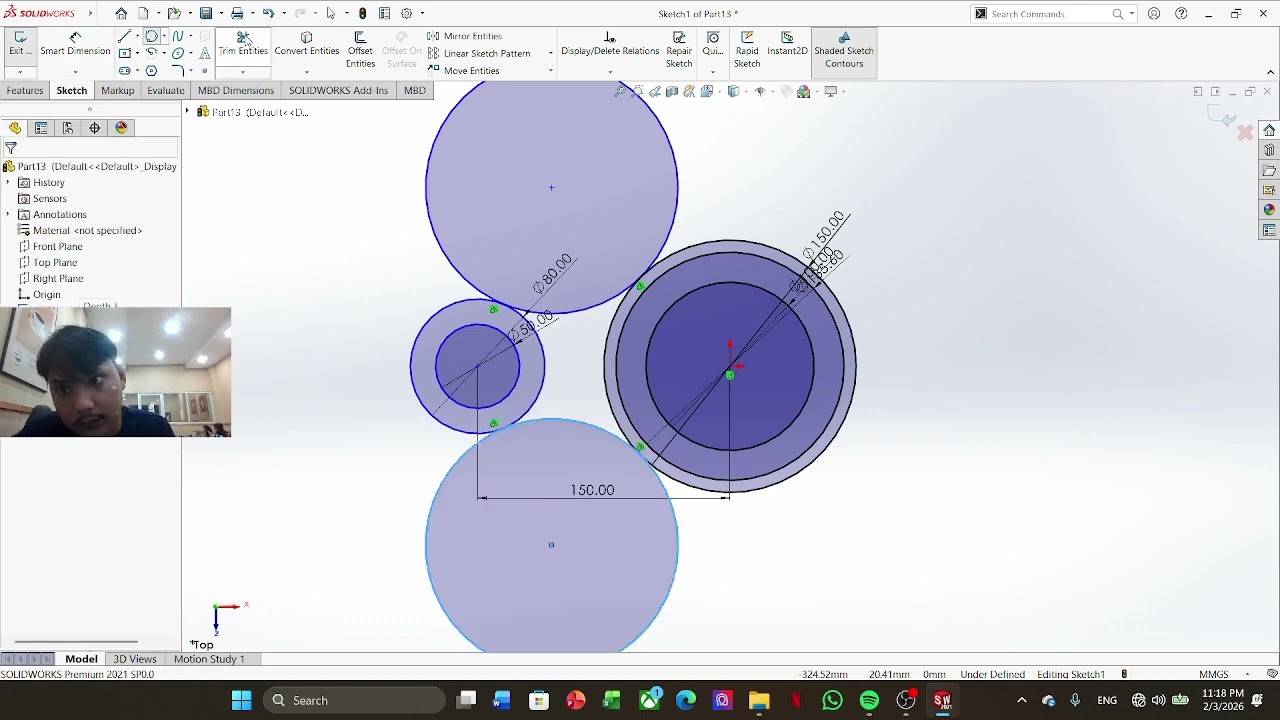Click the feature tree filter funnel
This screenshot has width=1280, height=720.
[x=11, y=148]
